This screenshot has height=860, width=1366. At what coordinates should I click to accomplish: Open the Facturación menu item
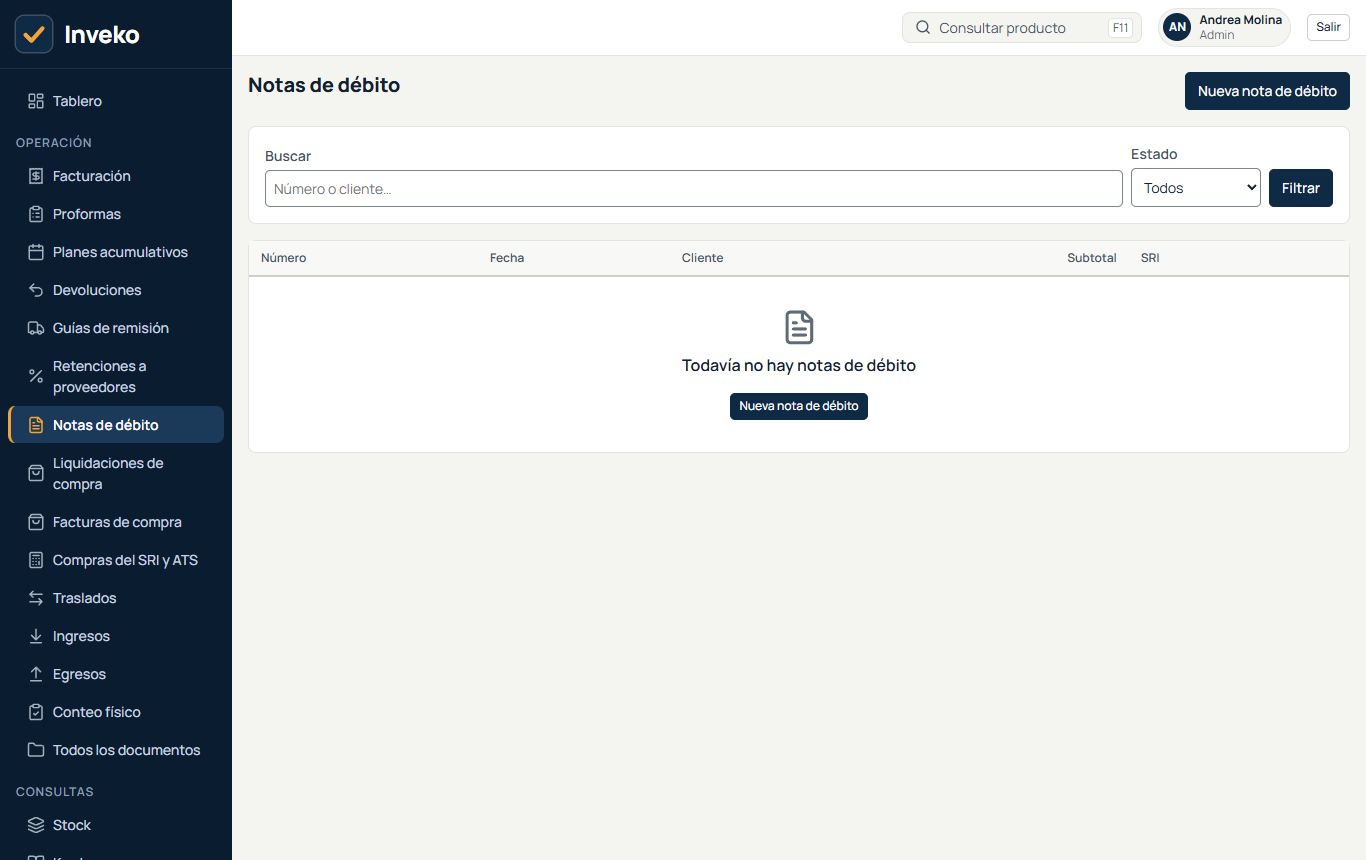pyautogui.click(x=116, y=176)
